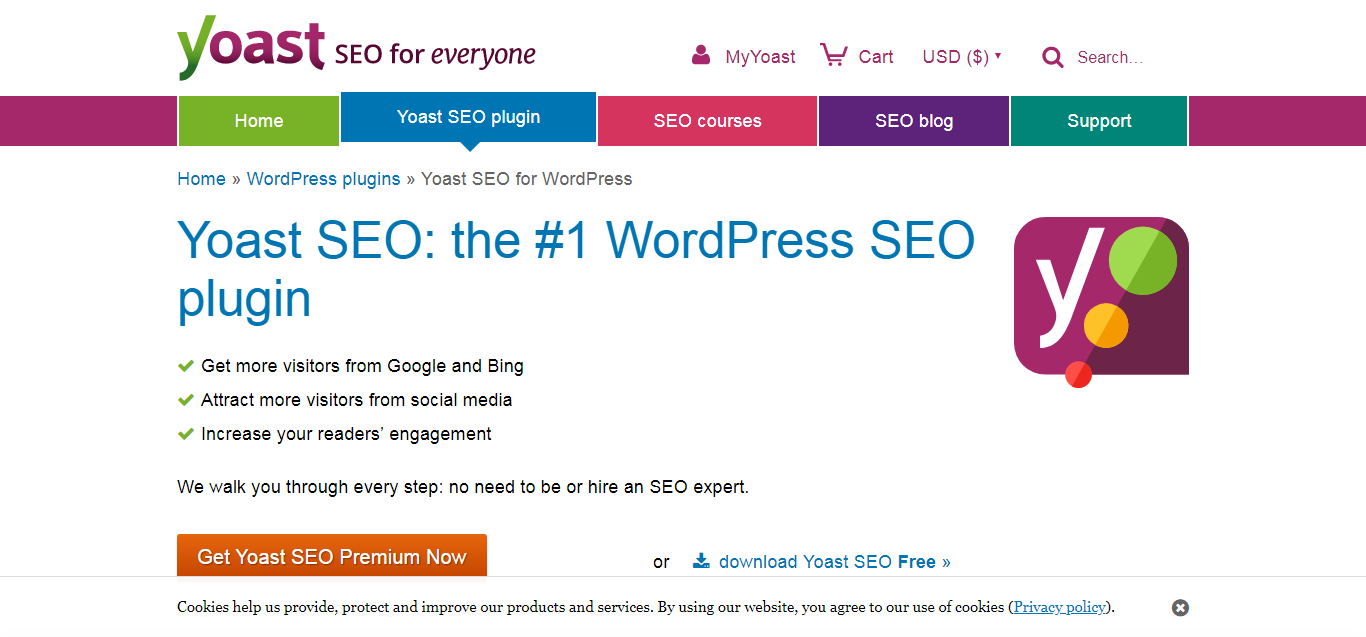
Task: Select the Support navigation tab
Action: coord(1098,120)
